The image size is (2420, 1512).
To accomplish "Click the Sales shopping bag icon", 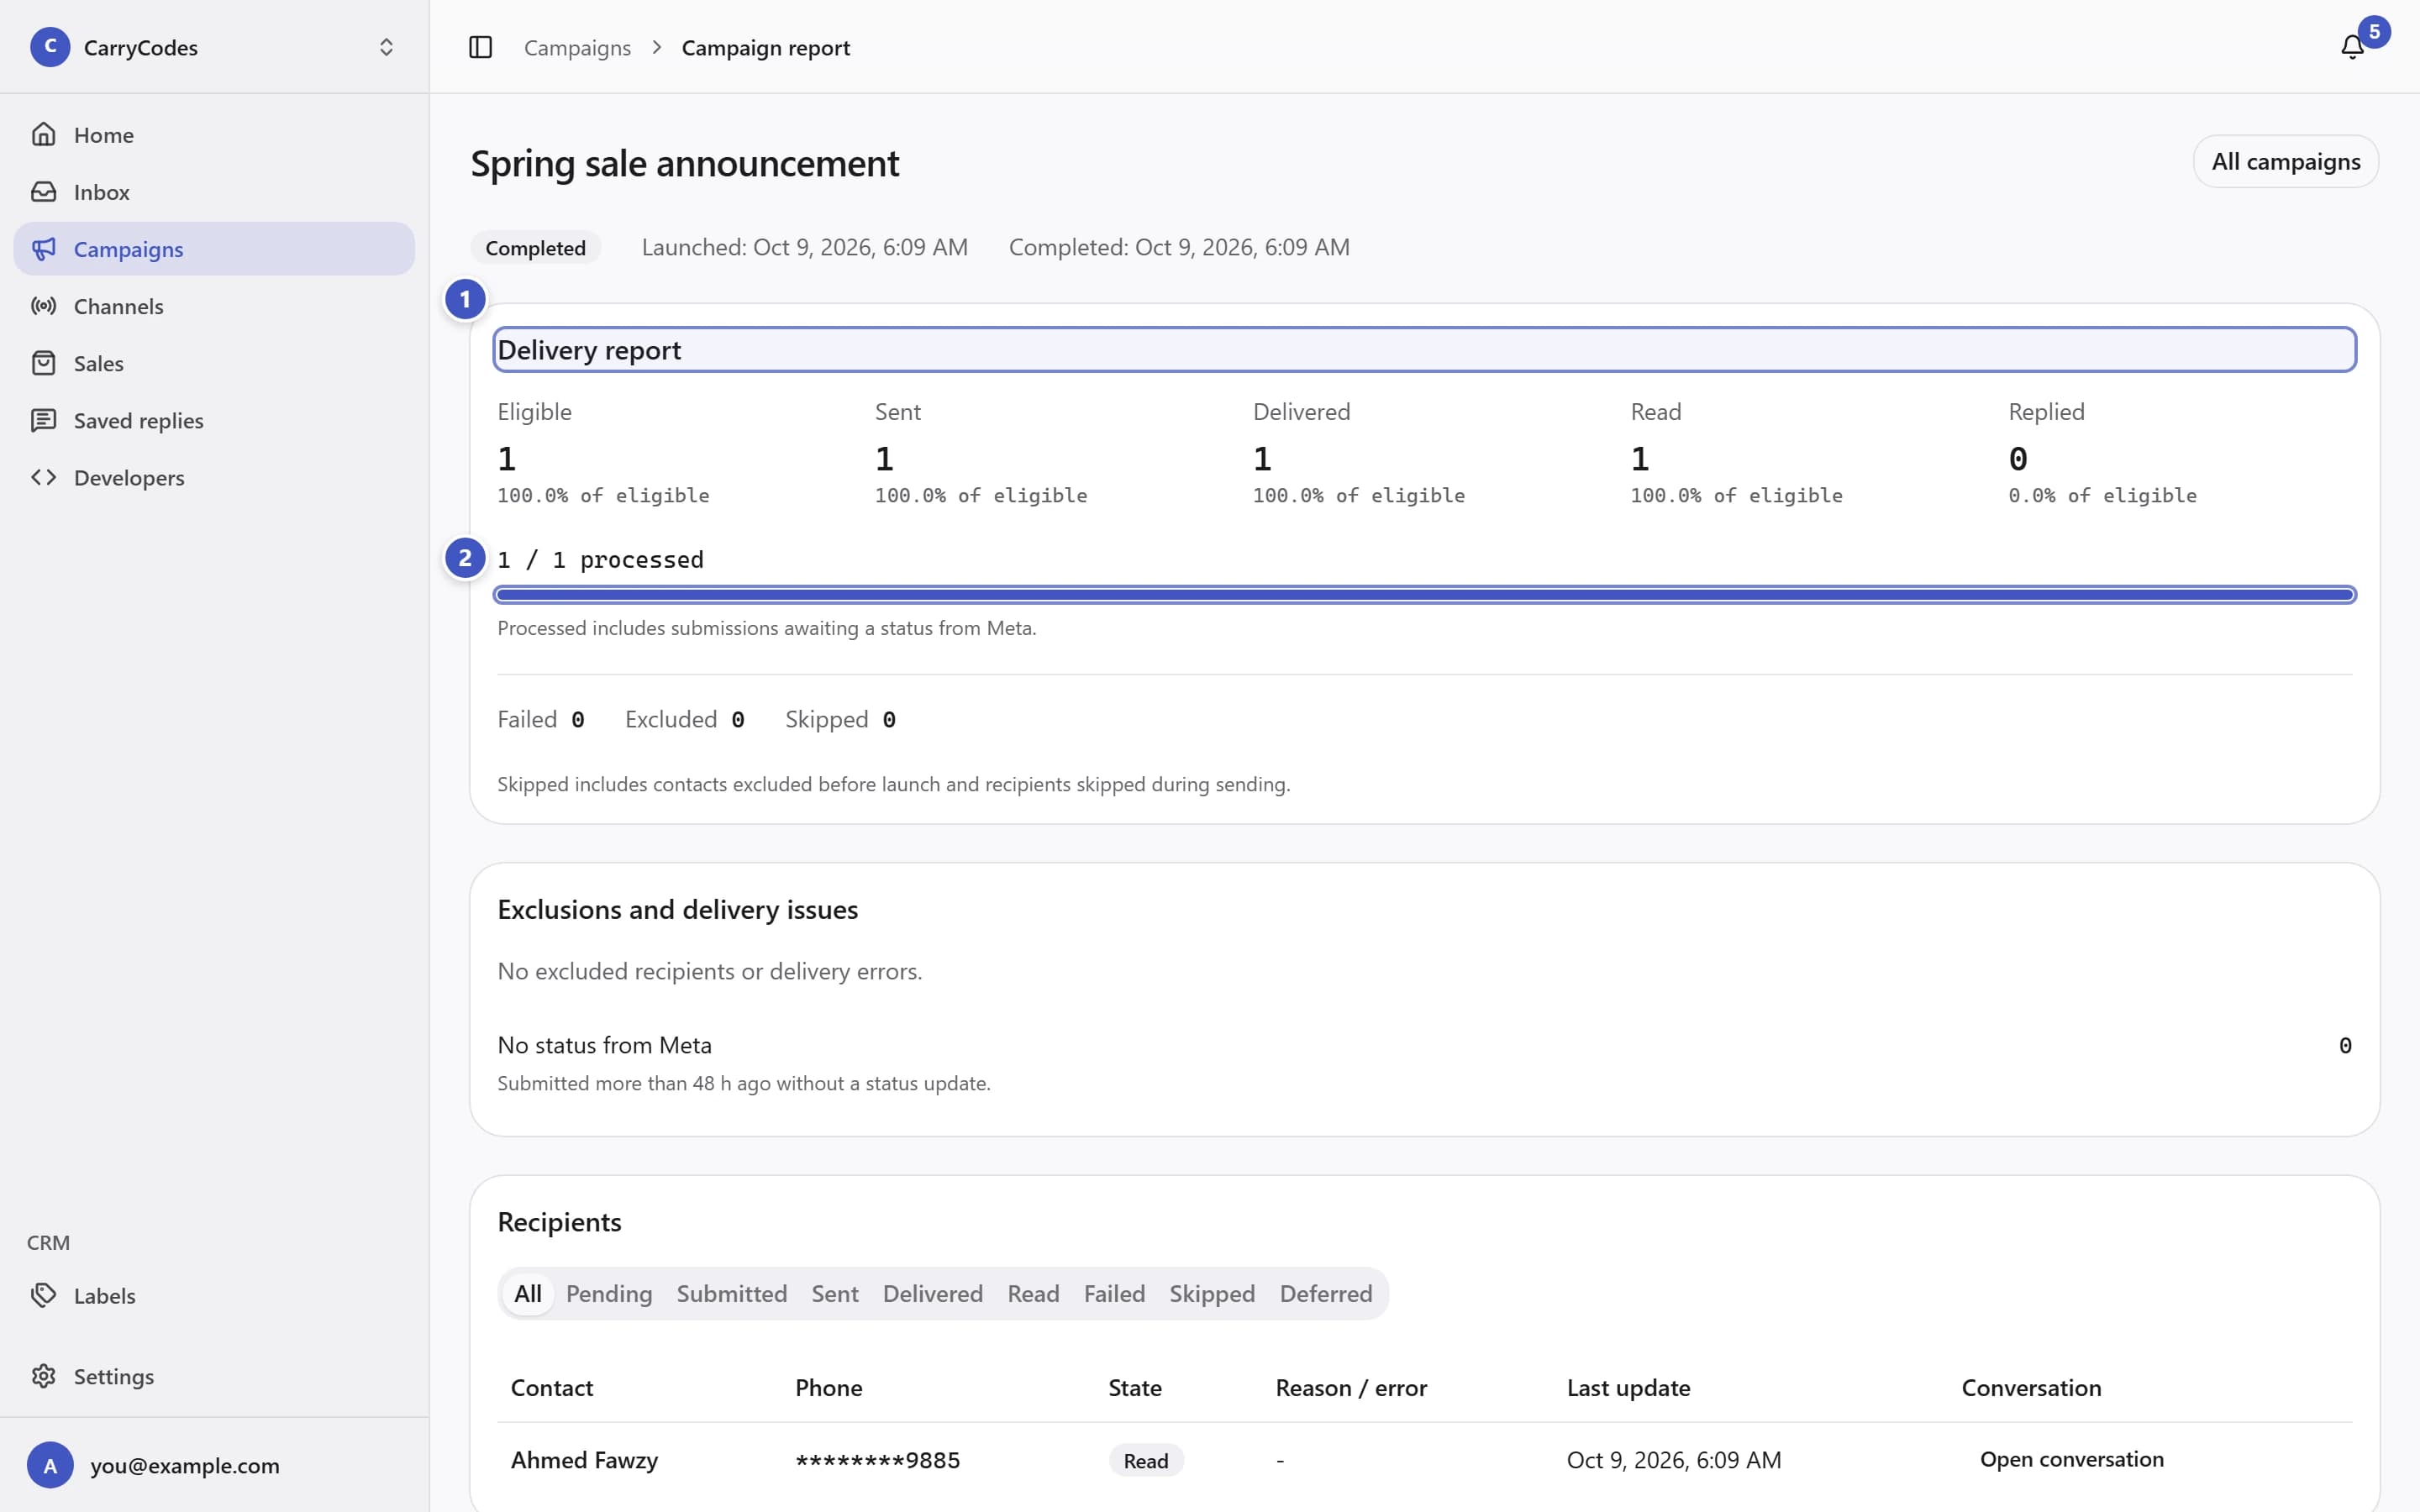I will [x=43, y=362].
